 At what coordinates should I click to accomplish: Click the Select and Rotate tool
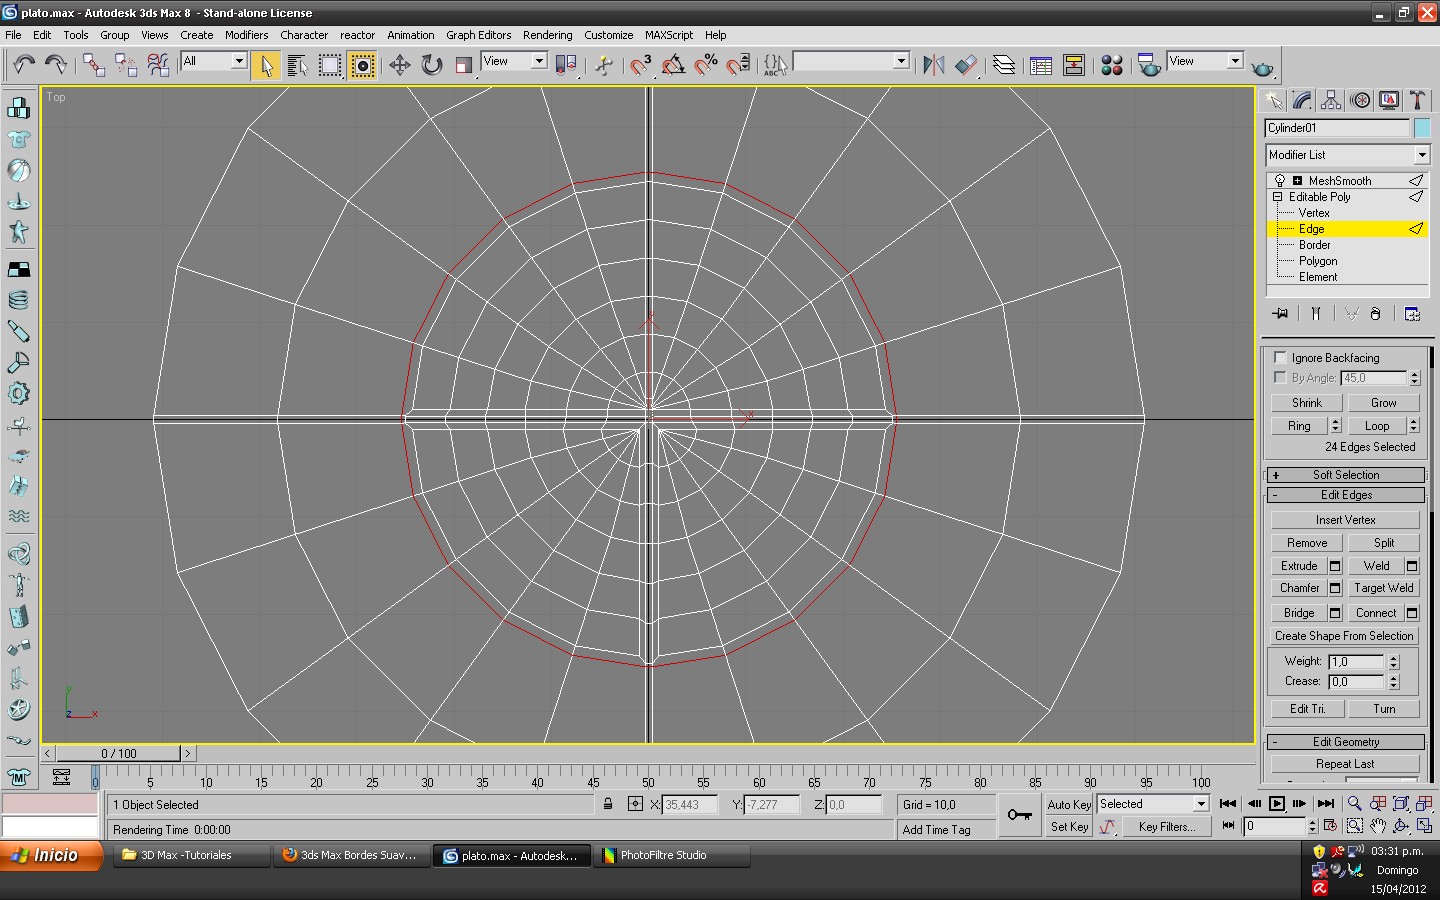[431, 66]
